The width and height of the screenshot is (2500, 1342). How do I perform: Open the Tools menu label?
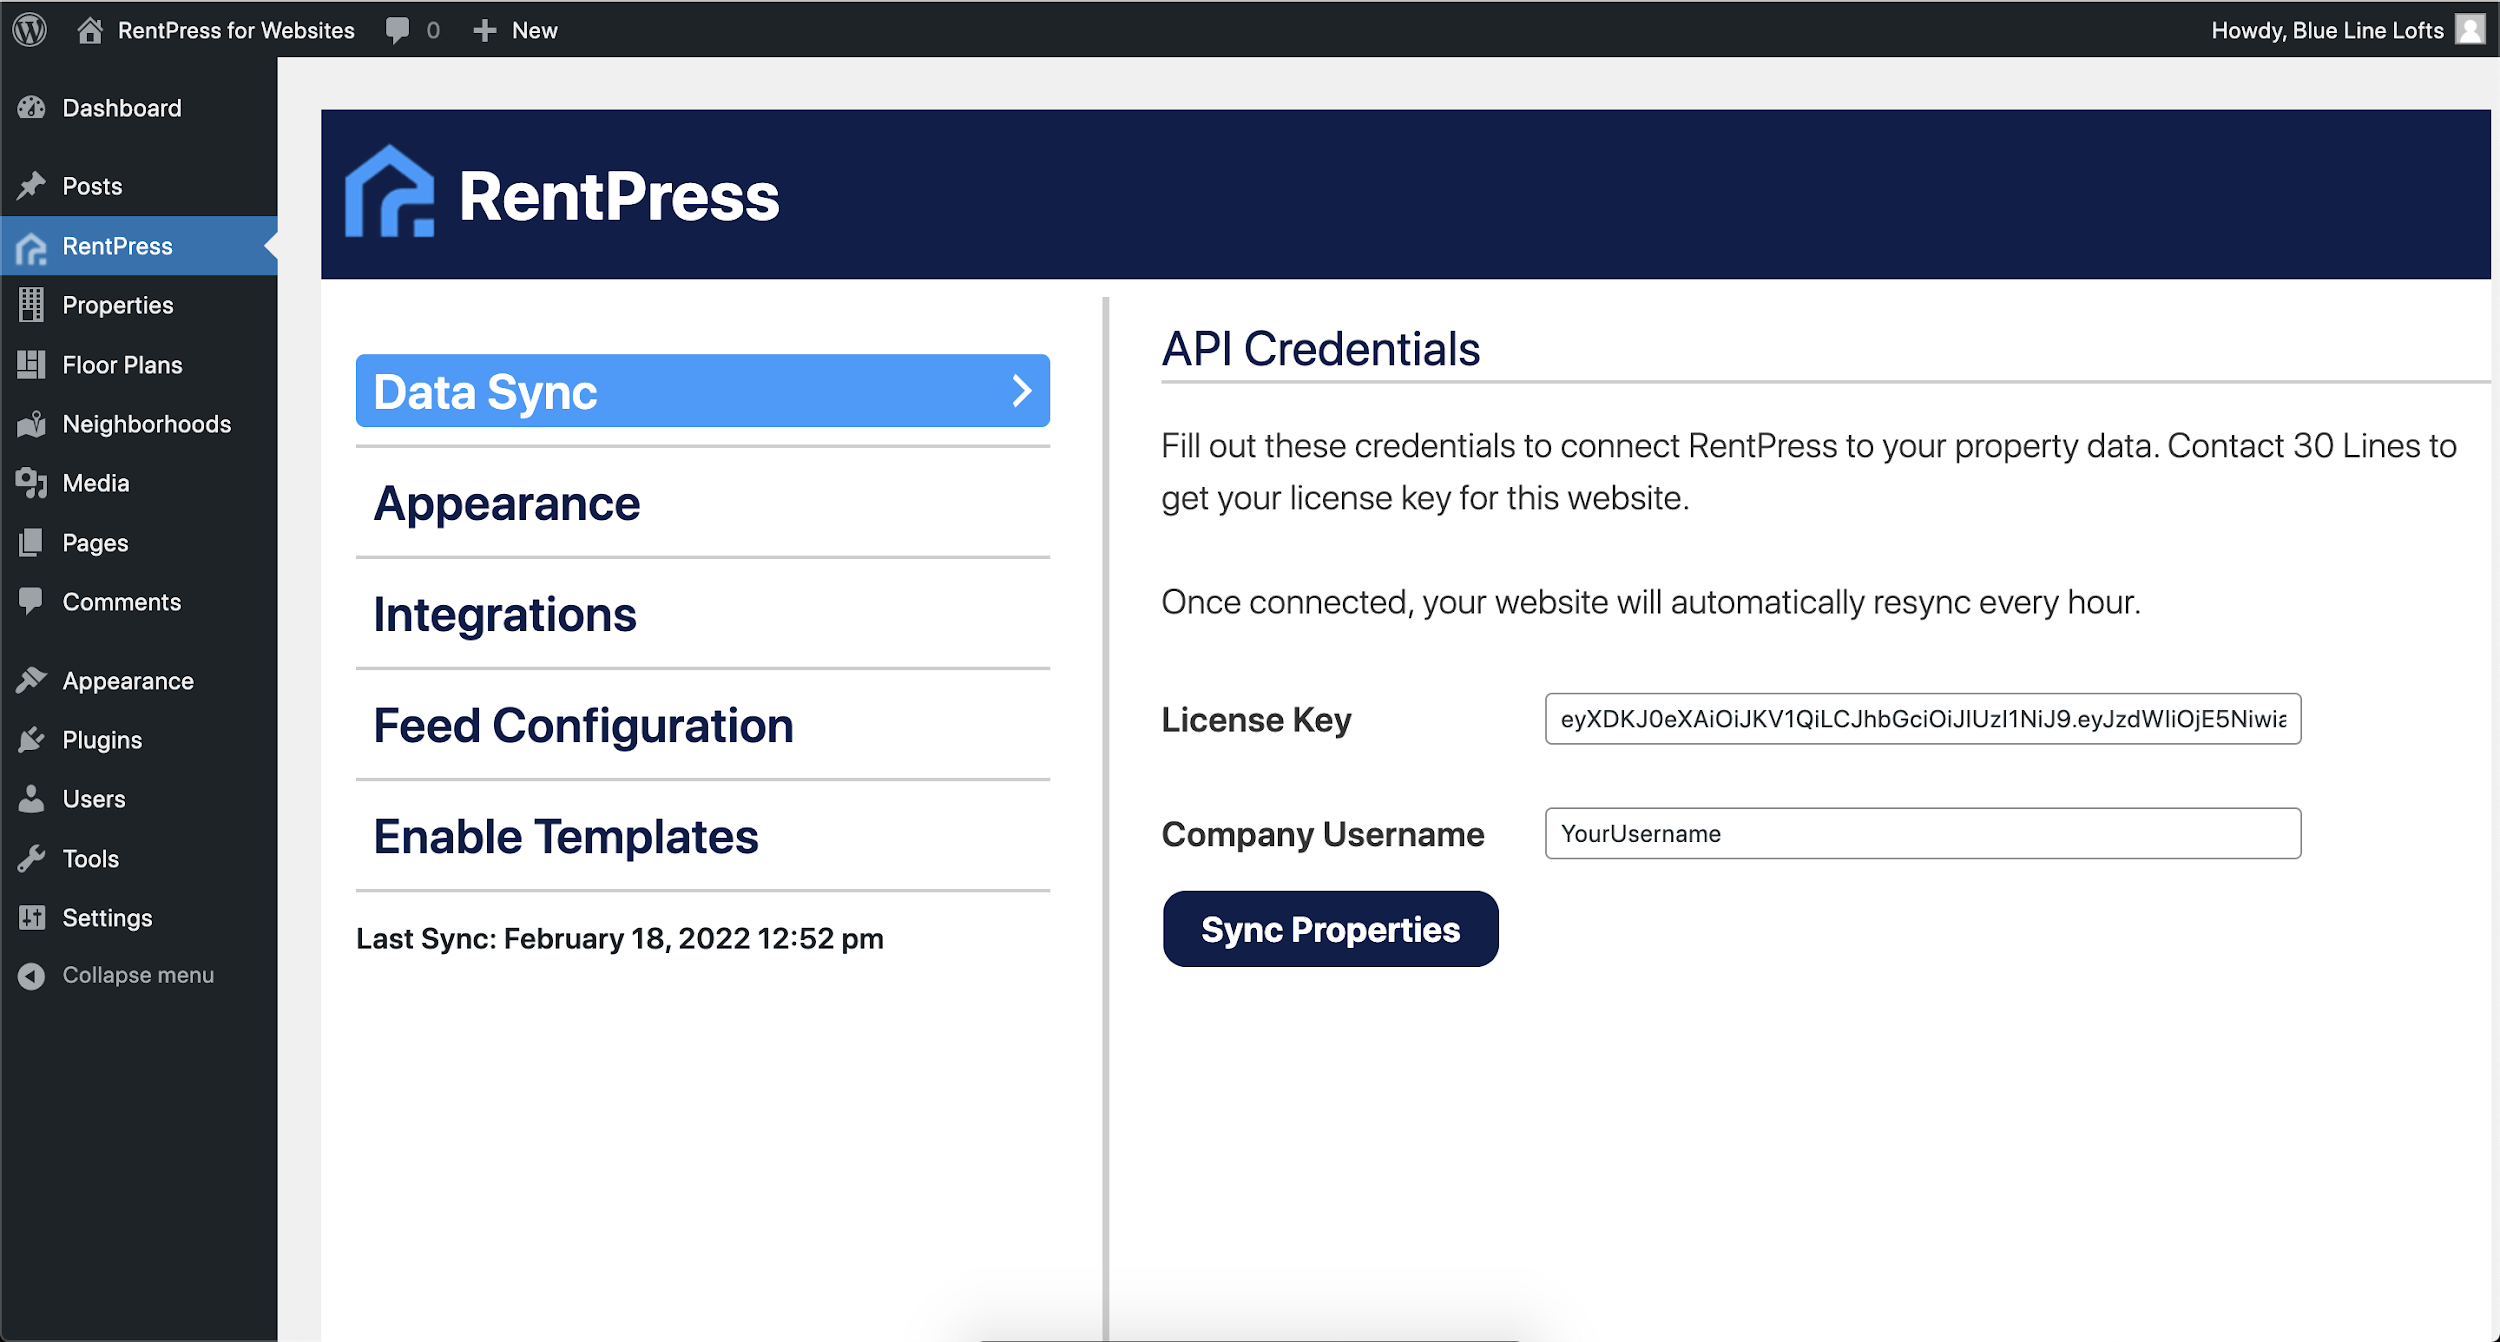90,859
